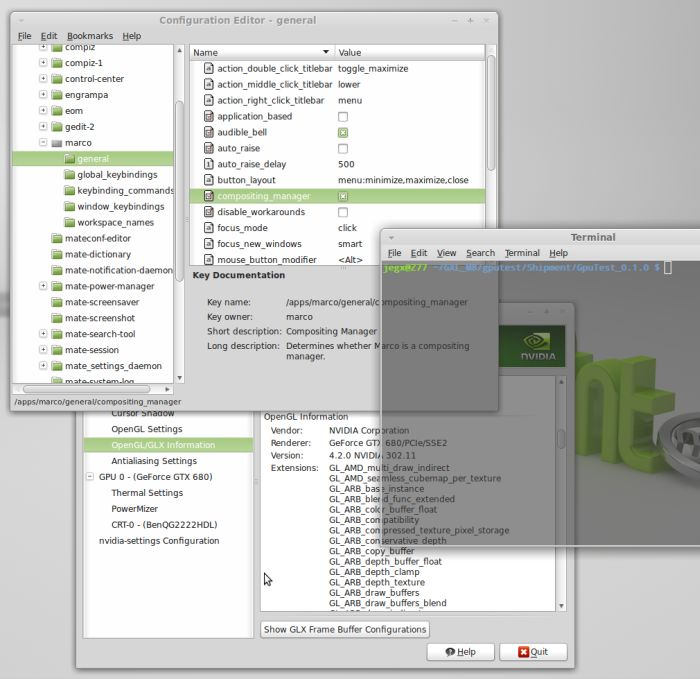The image size is (700, 679).
Task: Click the keybinding_commands folder icon
Action: [69, 191]
